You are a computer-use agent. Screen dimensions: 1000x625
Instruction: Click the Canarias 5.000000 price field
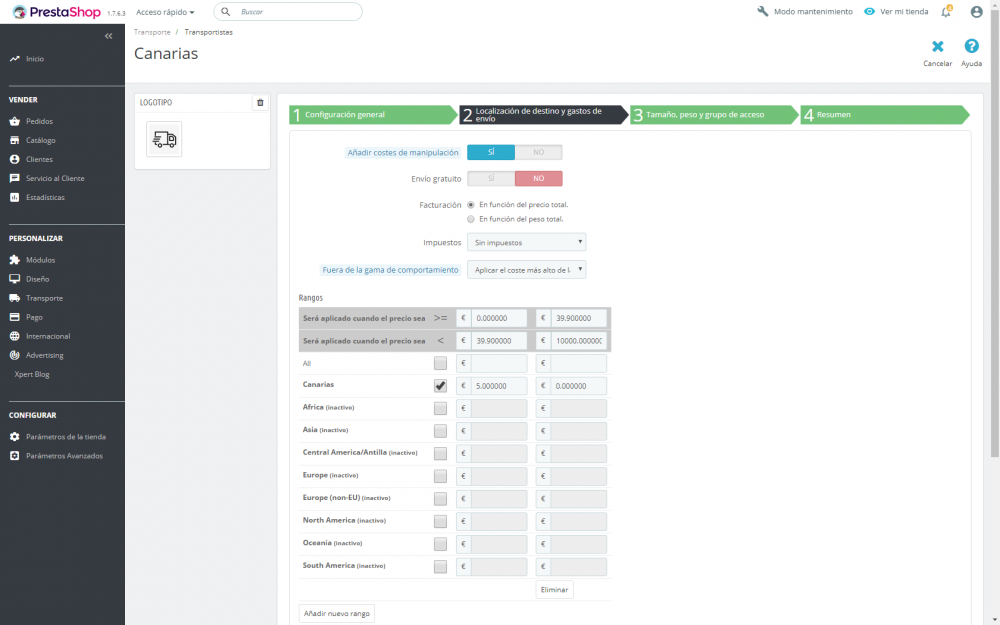[499, 386]
